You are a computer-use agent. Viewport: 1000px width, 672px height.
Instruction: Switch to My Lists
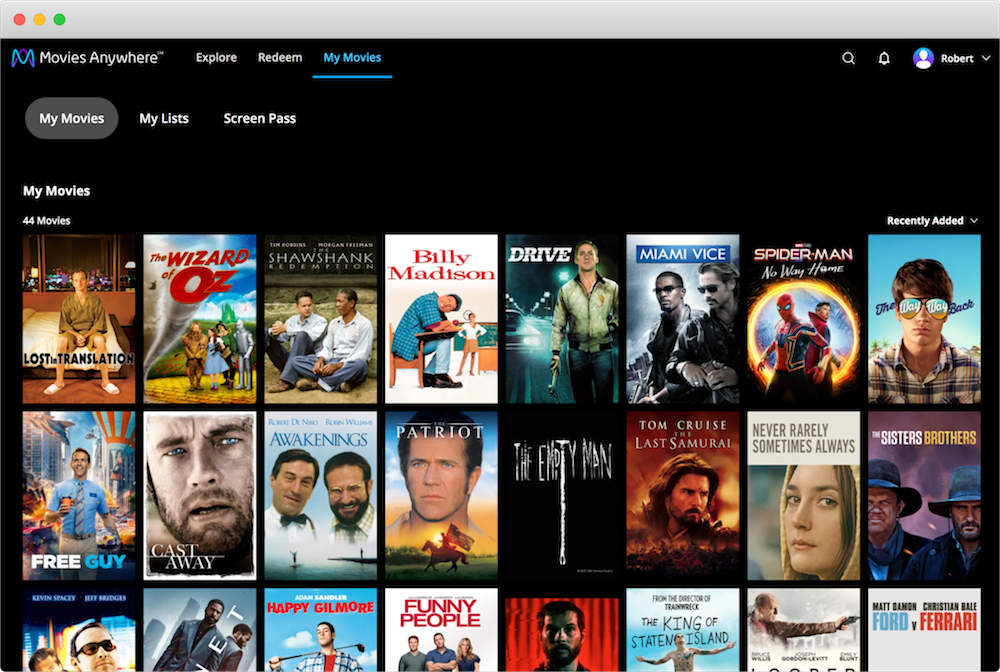coord(164,119)
